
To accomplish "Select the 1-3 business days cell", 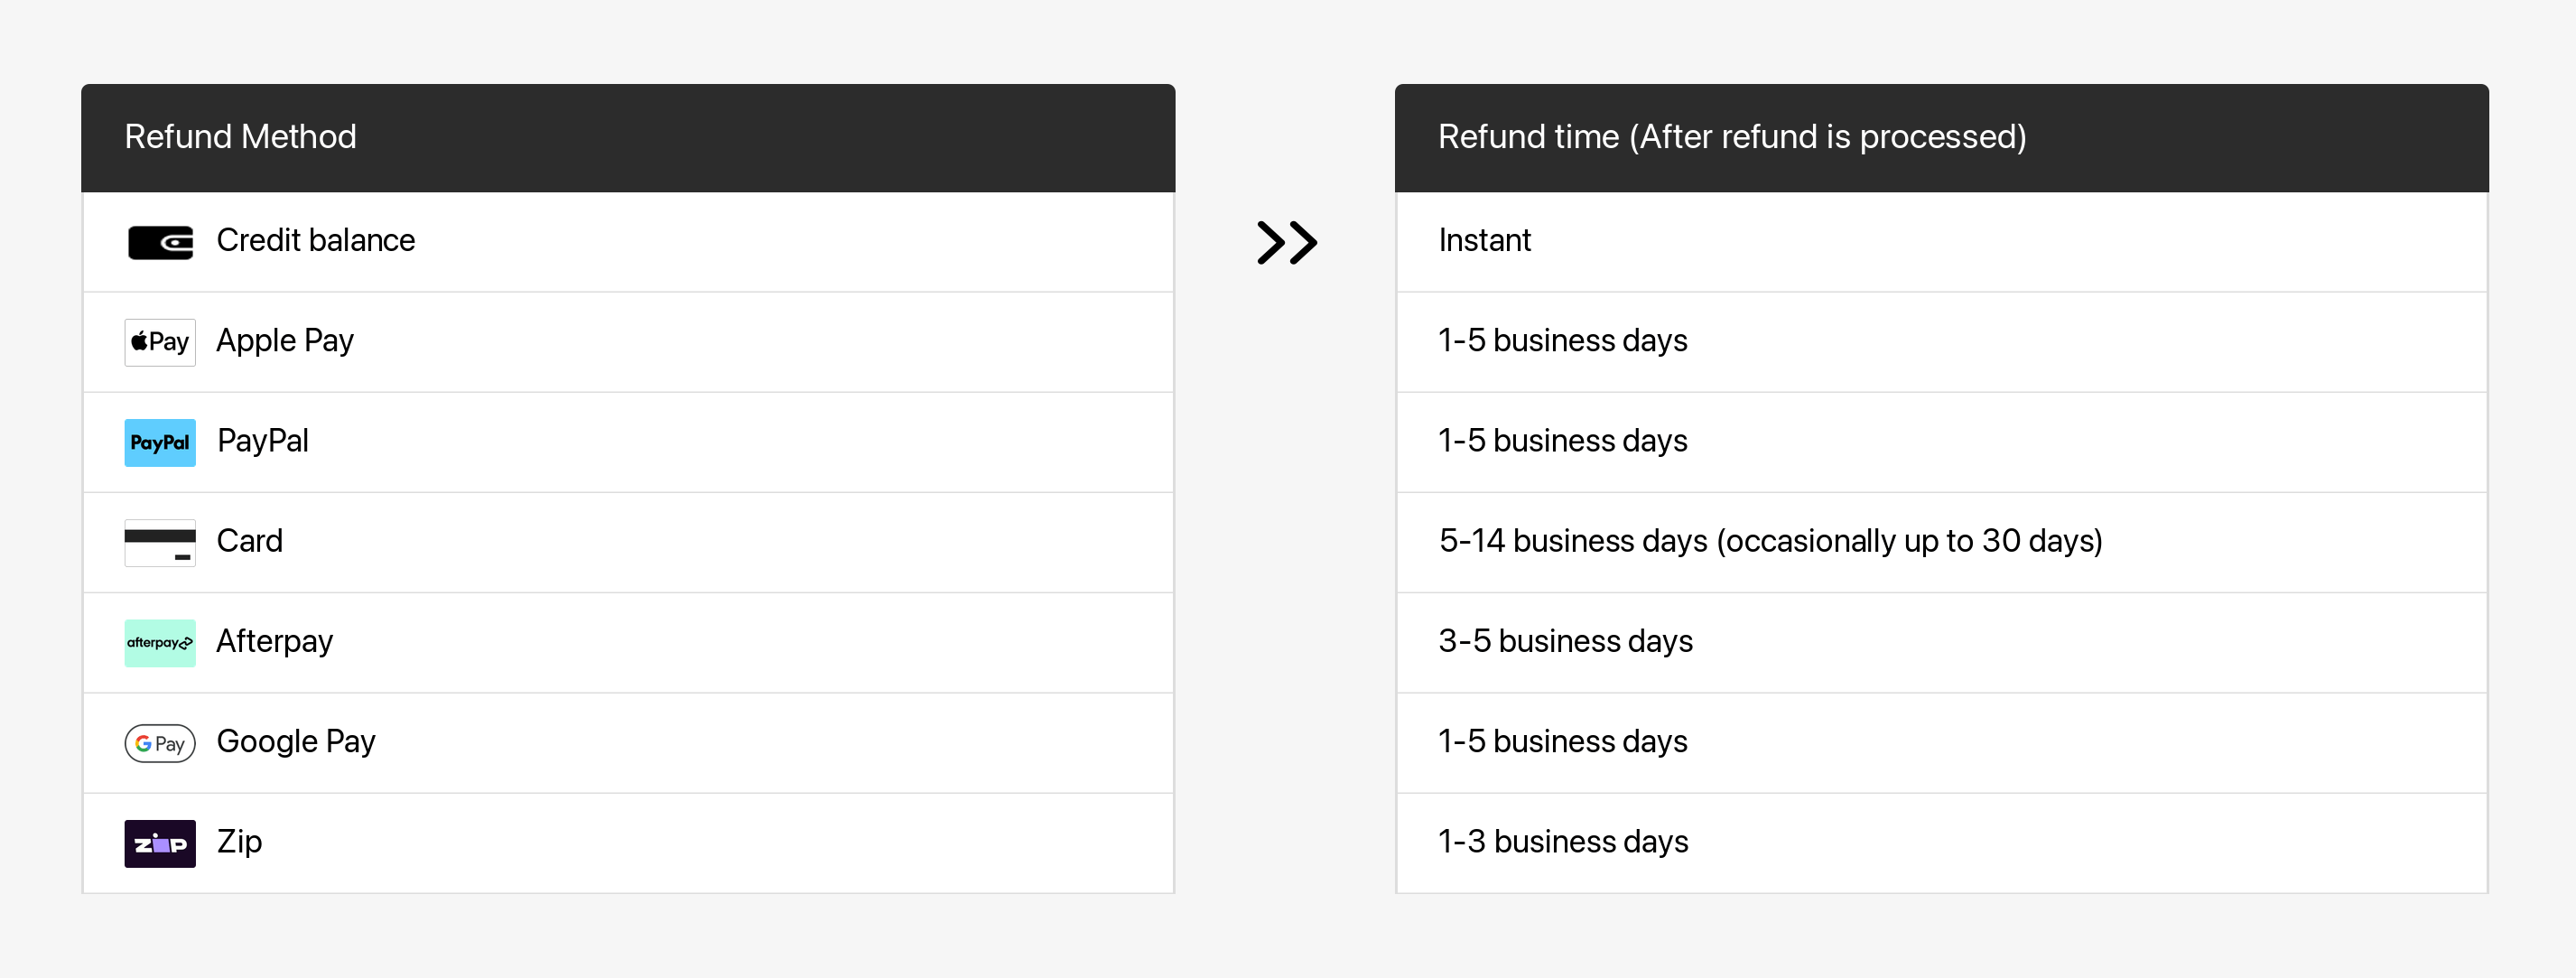I will pos(1562,842).
